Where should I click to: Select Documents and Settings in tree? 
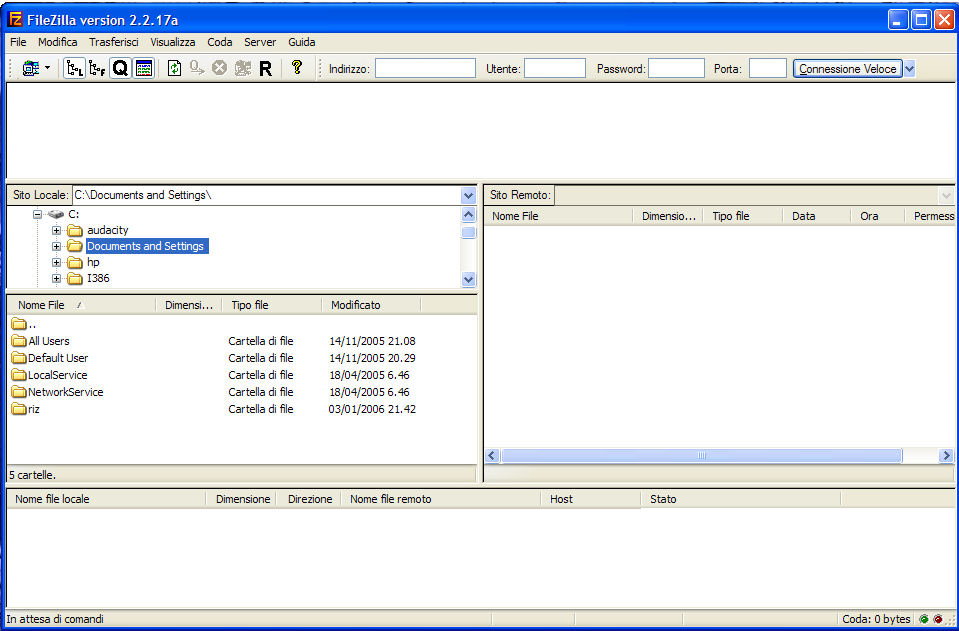point(146,246)
